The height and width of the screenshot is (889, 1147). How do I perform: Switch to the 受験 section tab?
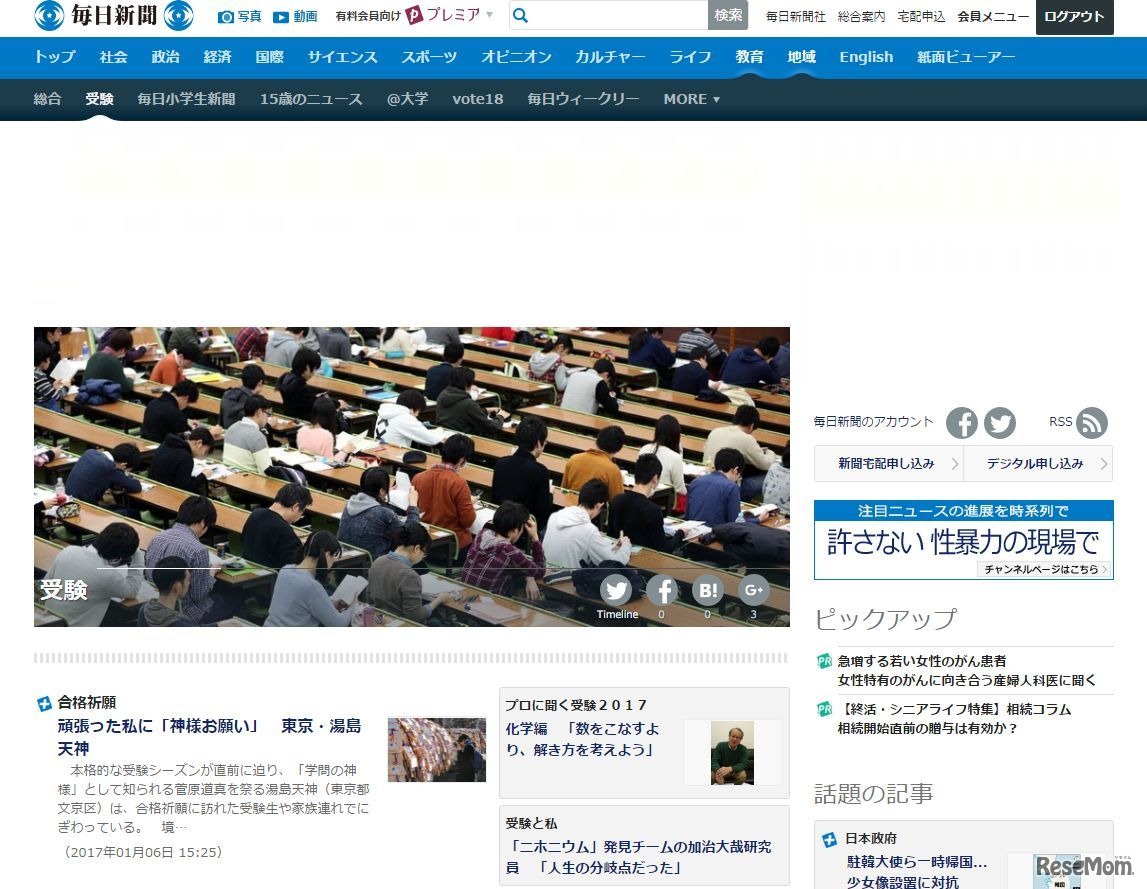[98, 98]
